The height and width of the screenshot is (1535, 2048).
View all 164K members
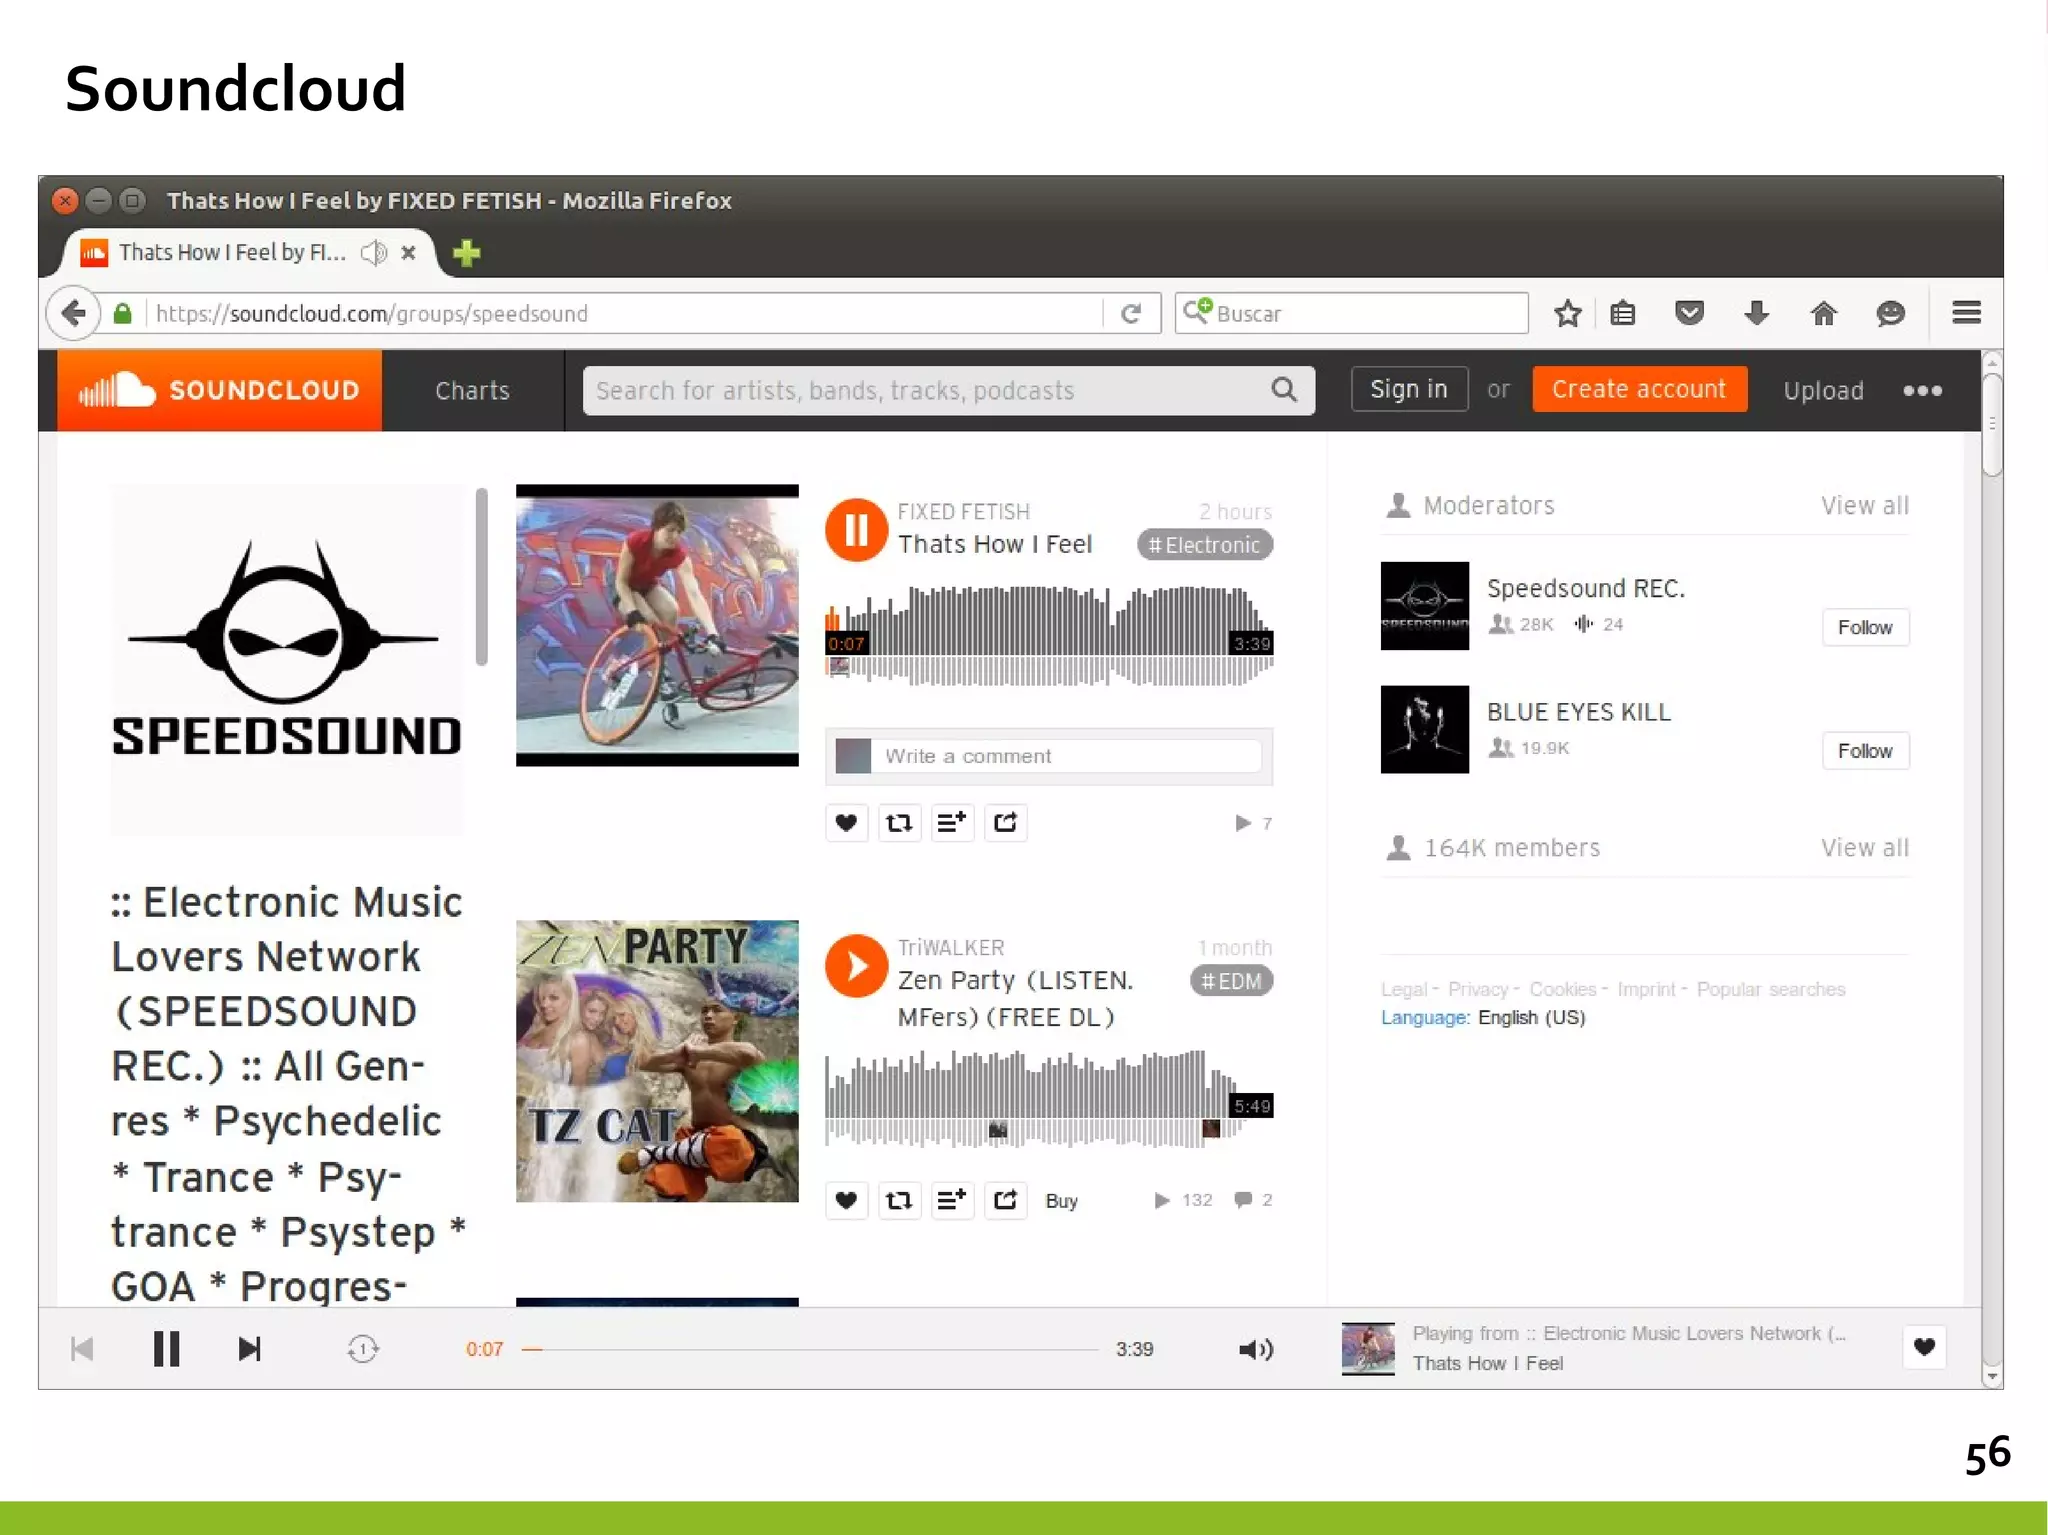point(1864,848)
